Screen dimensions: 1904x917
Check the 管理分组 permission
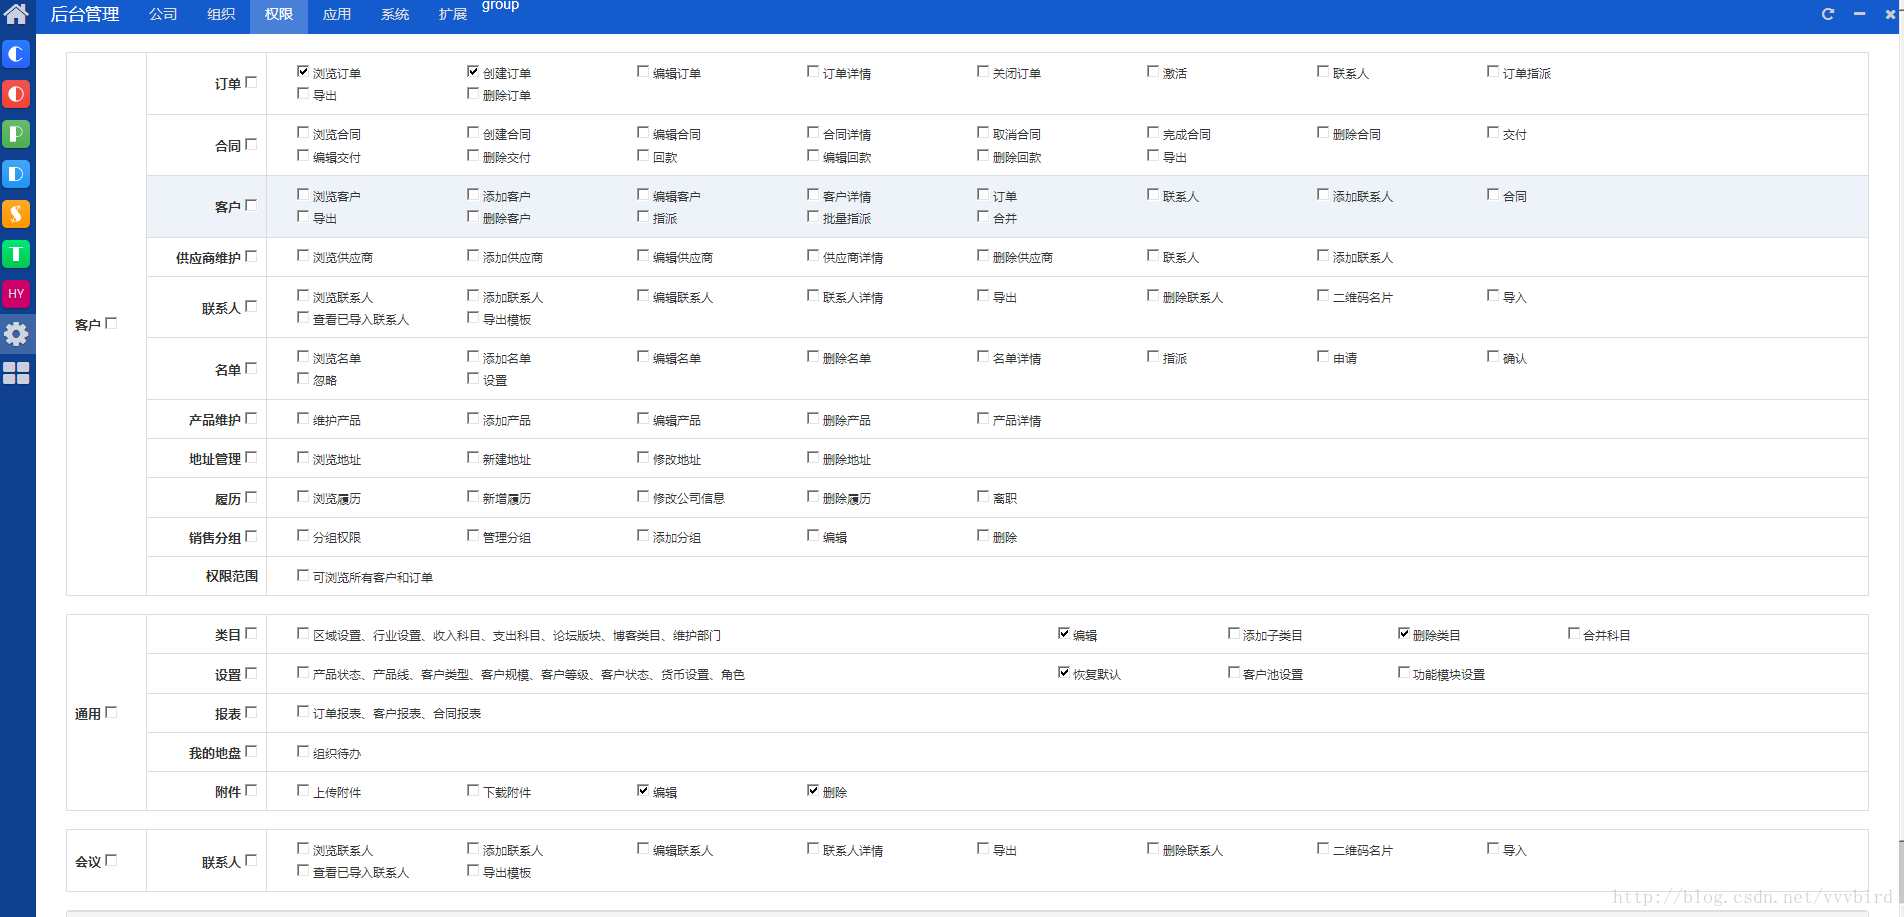(x=473, y=536)
